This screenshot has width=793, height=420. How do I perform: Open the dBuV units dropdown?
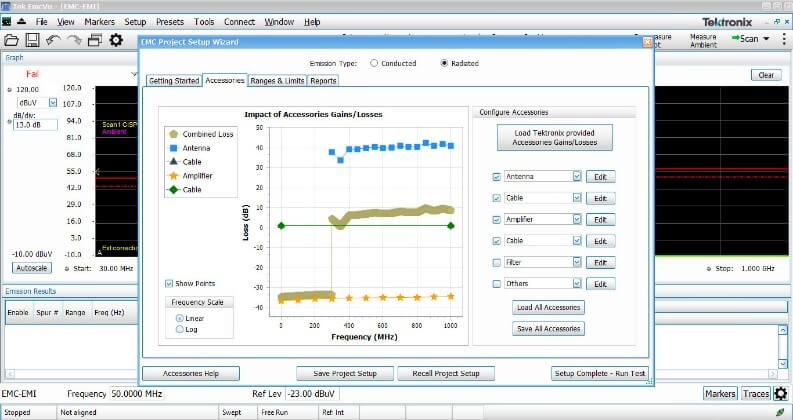[x=51, y=102]
